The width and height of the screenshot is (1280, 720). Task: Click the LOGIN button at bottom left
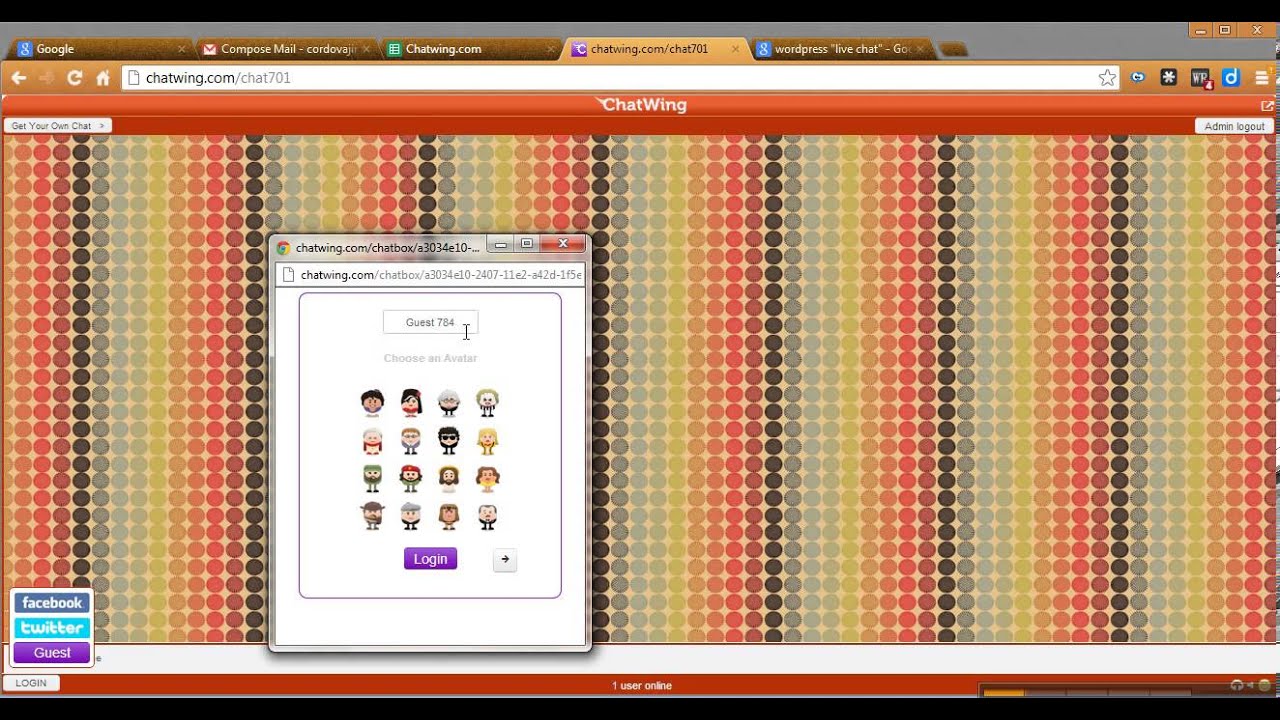click(x=31, y=683)
